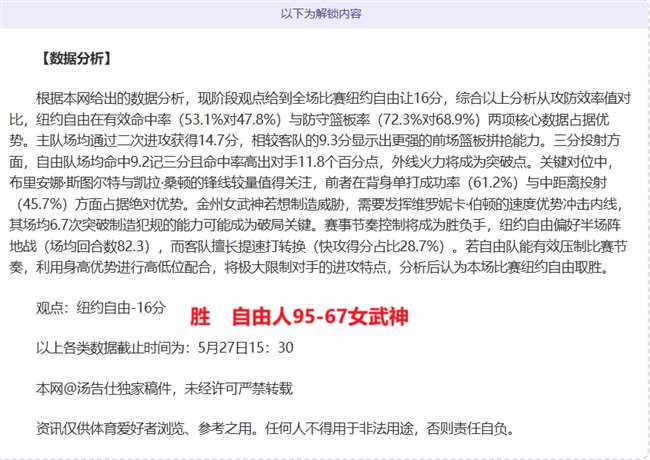
Task: Click paragraph line starting '（45.7%）方面占据绝对优势'
Action: [x=319, y=204]
